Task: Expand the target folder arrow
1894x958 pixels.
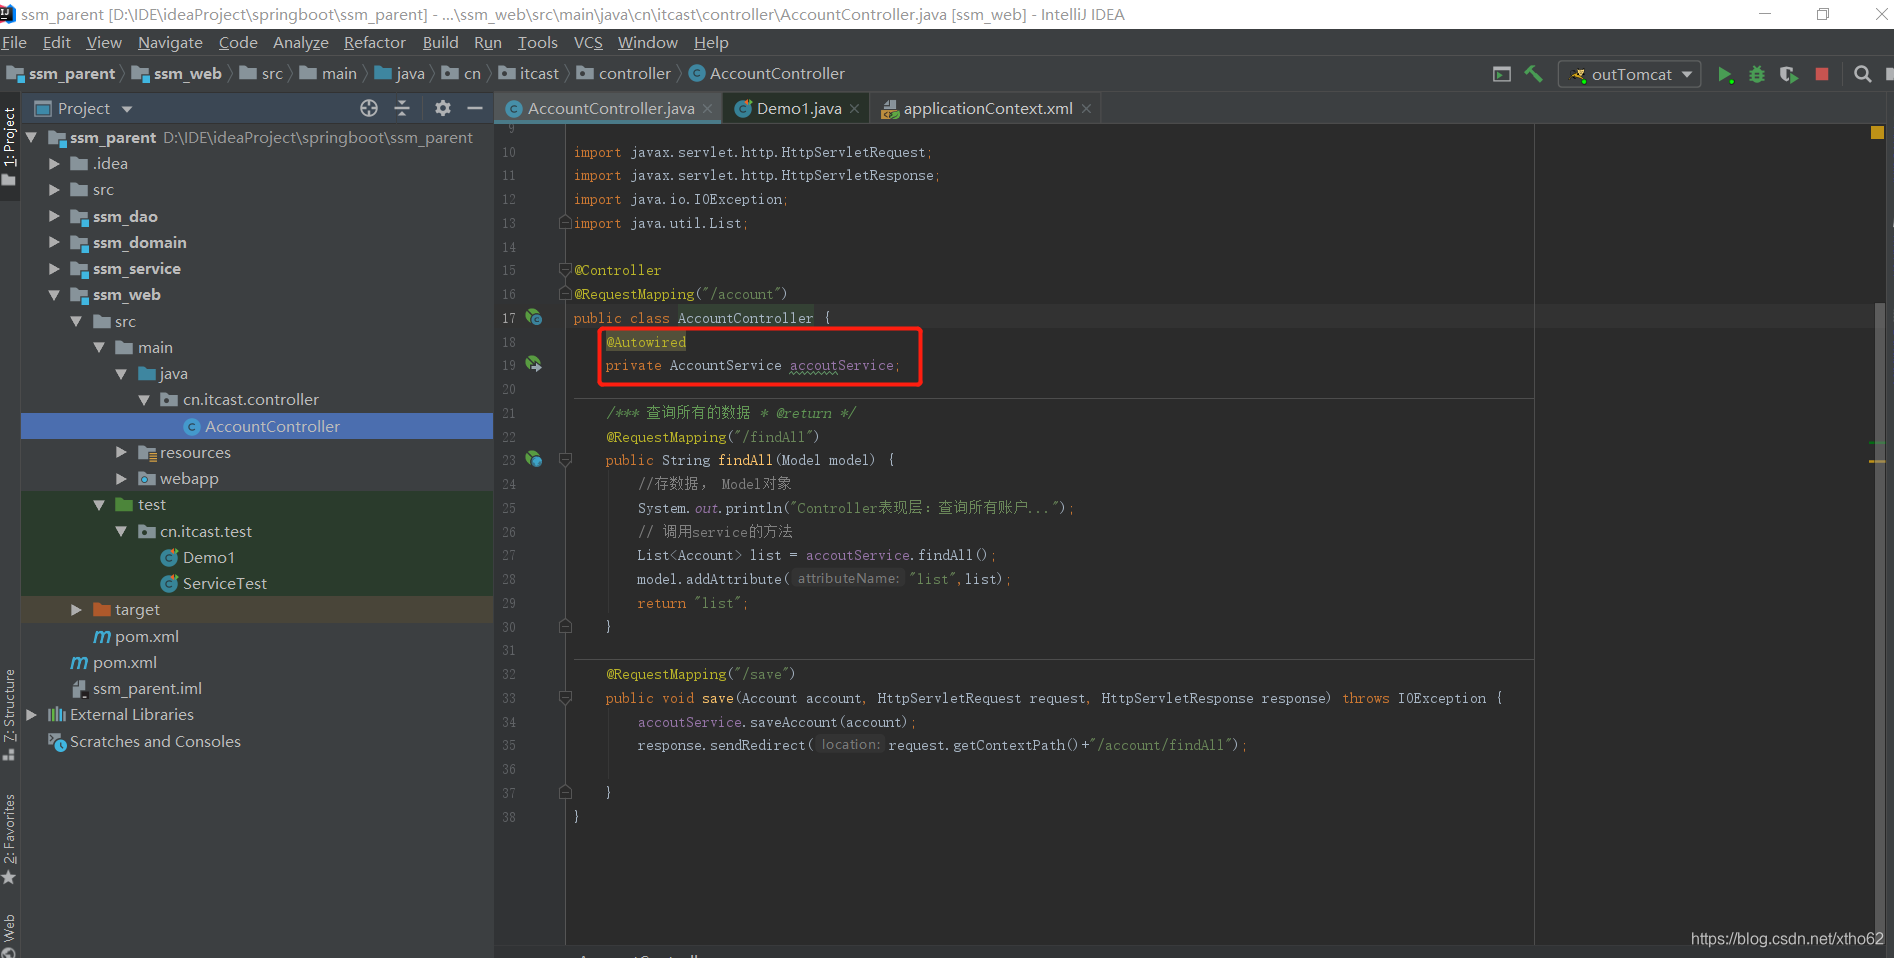Action: click(76, 609)
